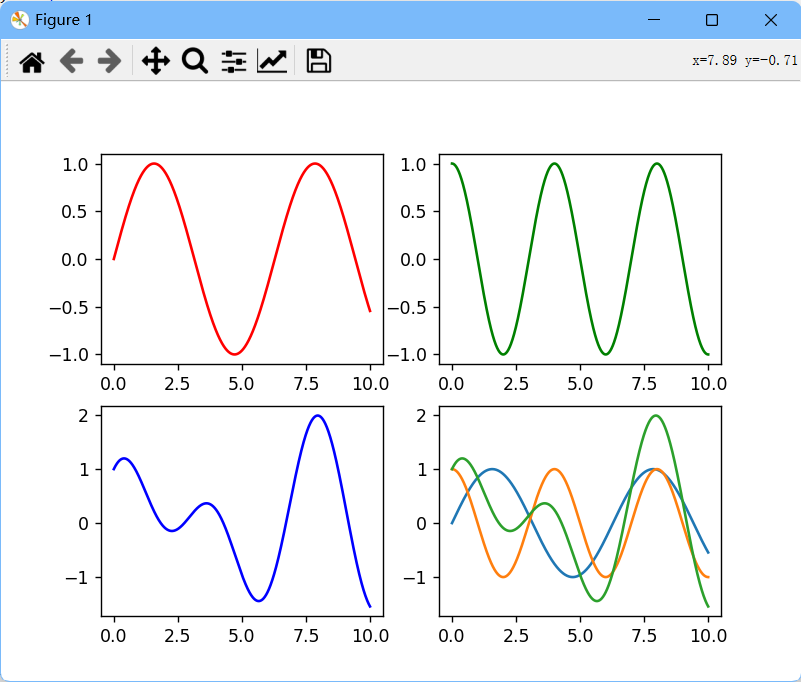Click the red sine curve subplot

click(242, 259)
